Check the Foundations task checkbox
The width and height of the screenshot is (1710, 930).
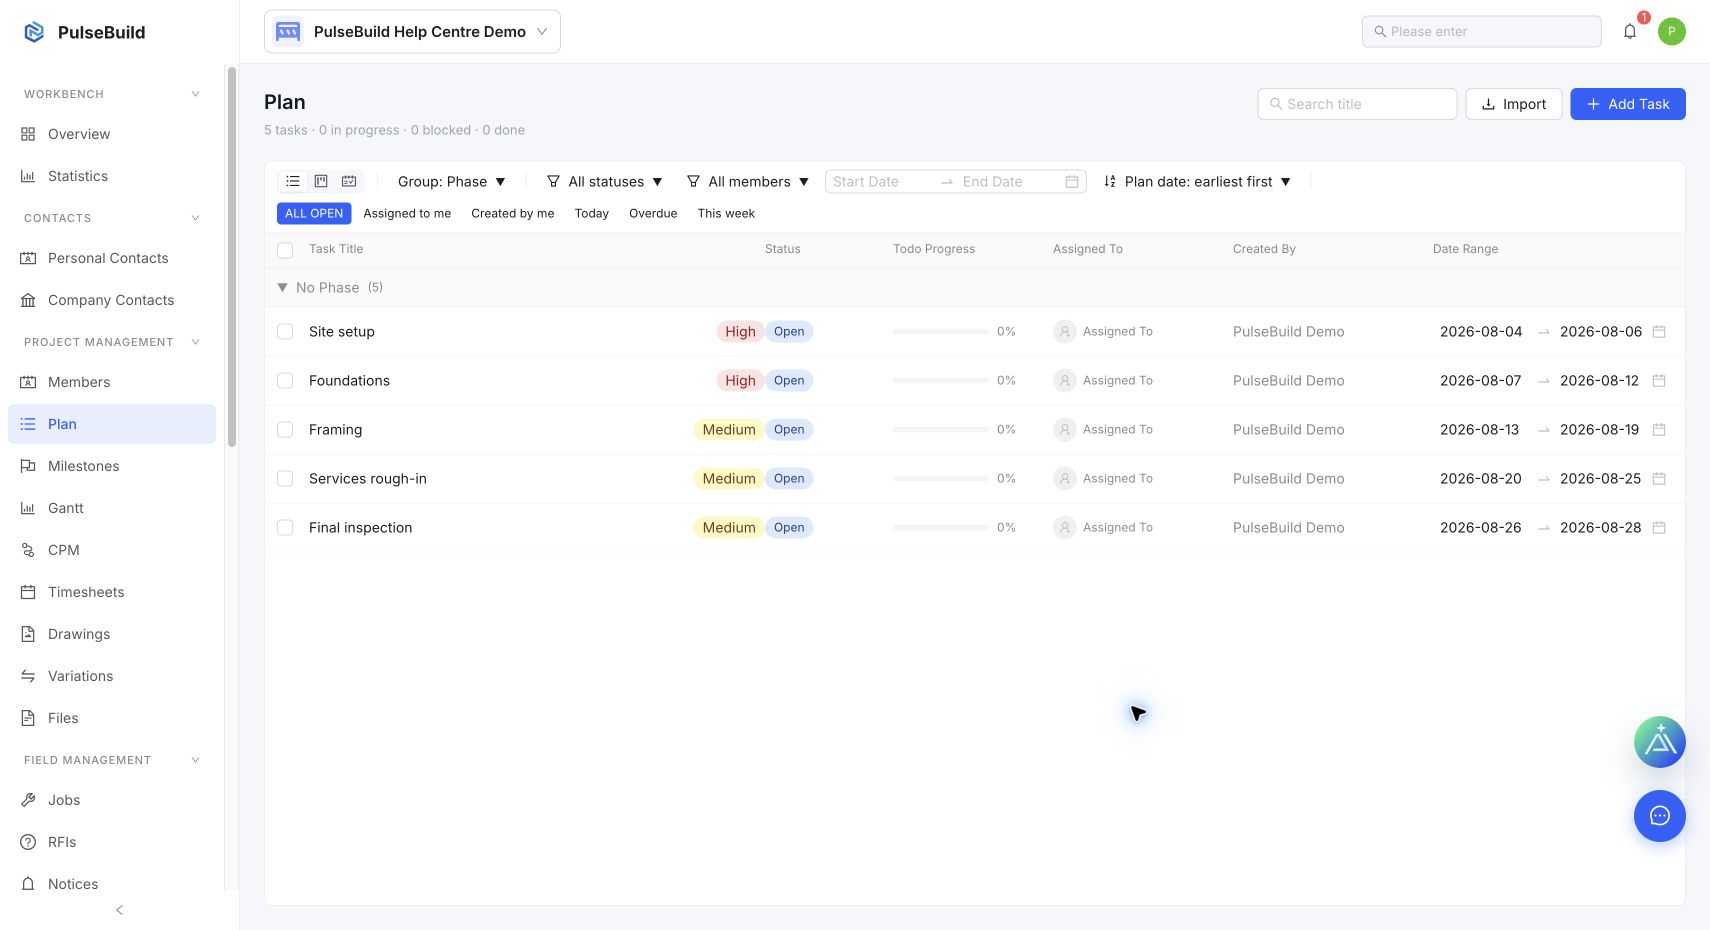(x=285, y=381)
